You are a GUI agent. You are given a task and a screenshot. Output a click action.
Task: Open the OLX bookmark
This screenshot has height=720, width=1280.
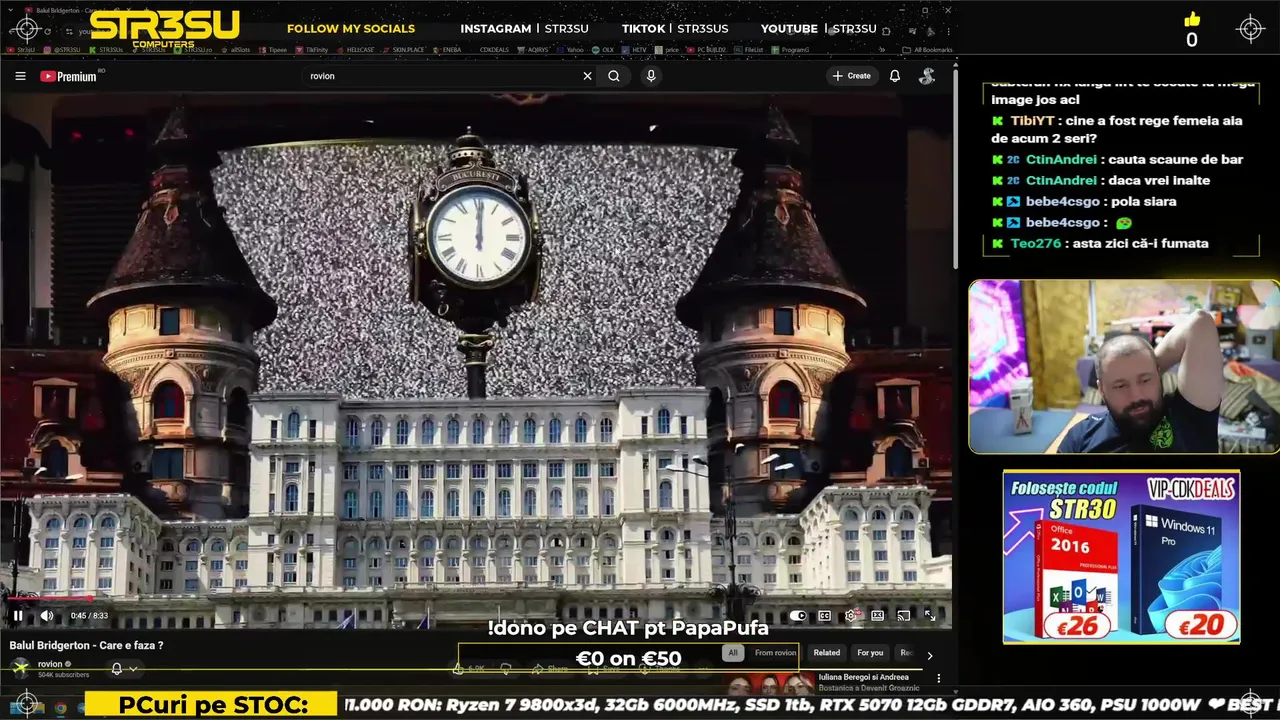click(602, 49)
